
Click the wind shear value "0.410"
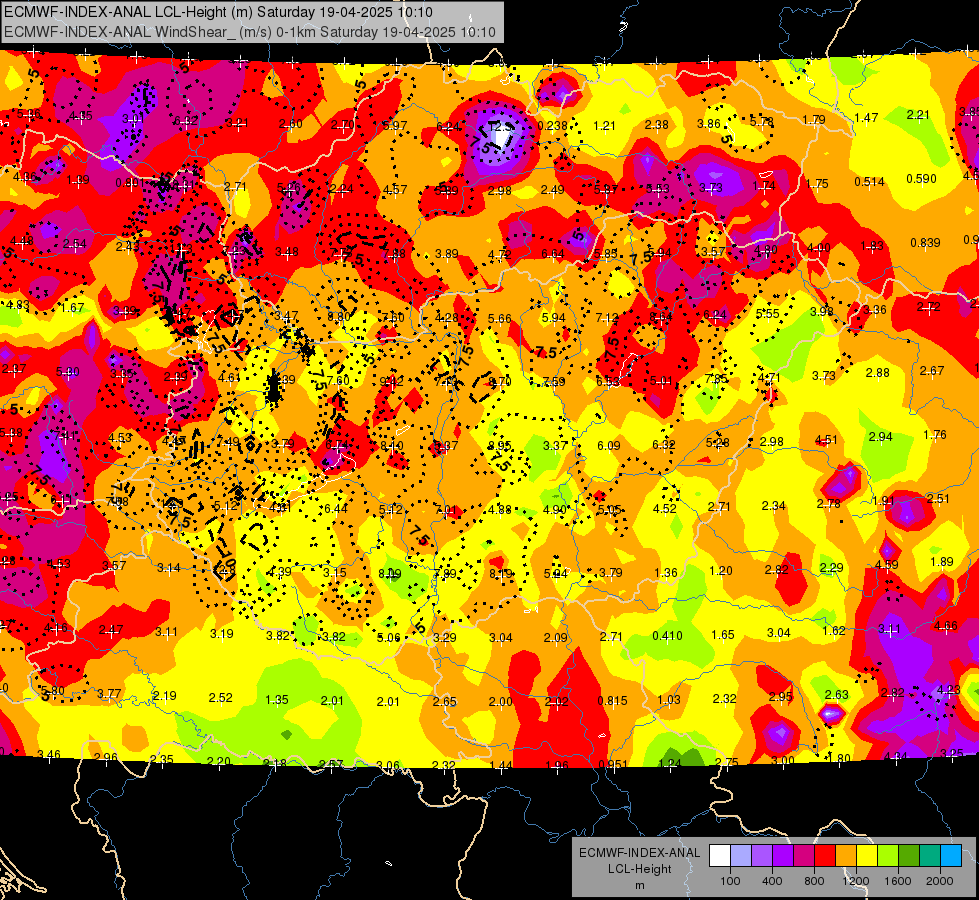tap(667, 636)
